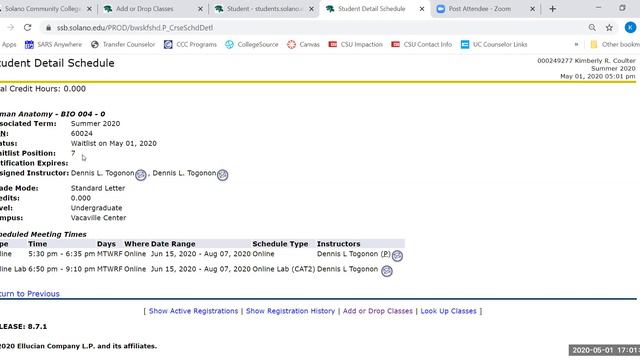Screen dimensions: 640x360
Task: Click the 'Undergraduate' level value
Action: pos(96,208)
